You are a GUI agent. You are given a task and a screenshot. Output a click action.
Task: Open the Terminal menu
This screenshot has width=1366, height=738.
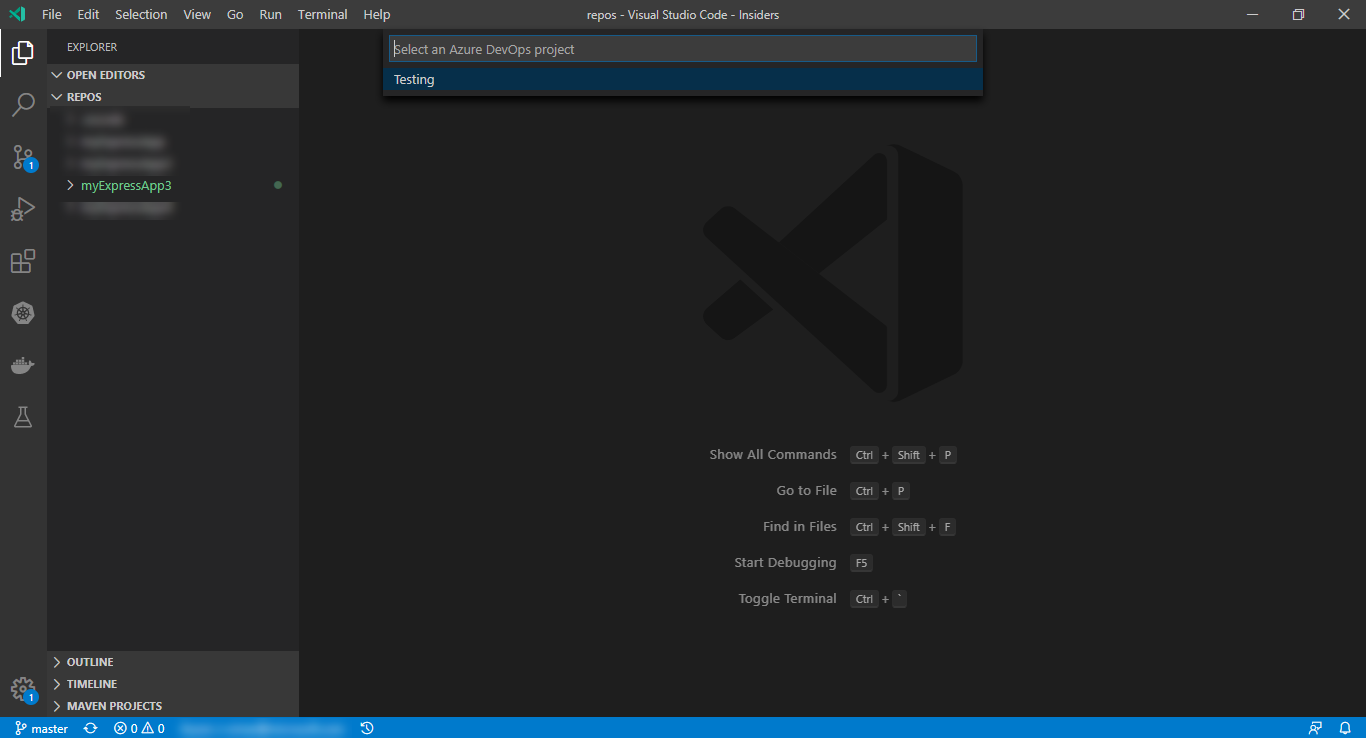pyautogui.click(x=323, y=15)
